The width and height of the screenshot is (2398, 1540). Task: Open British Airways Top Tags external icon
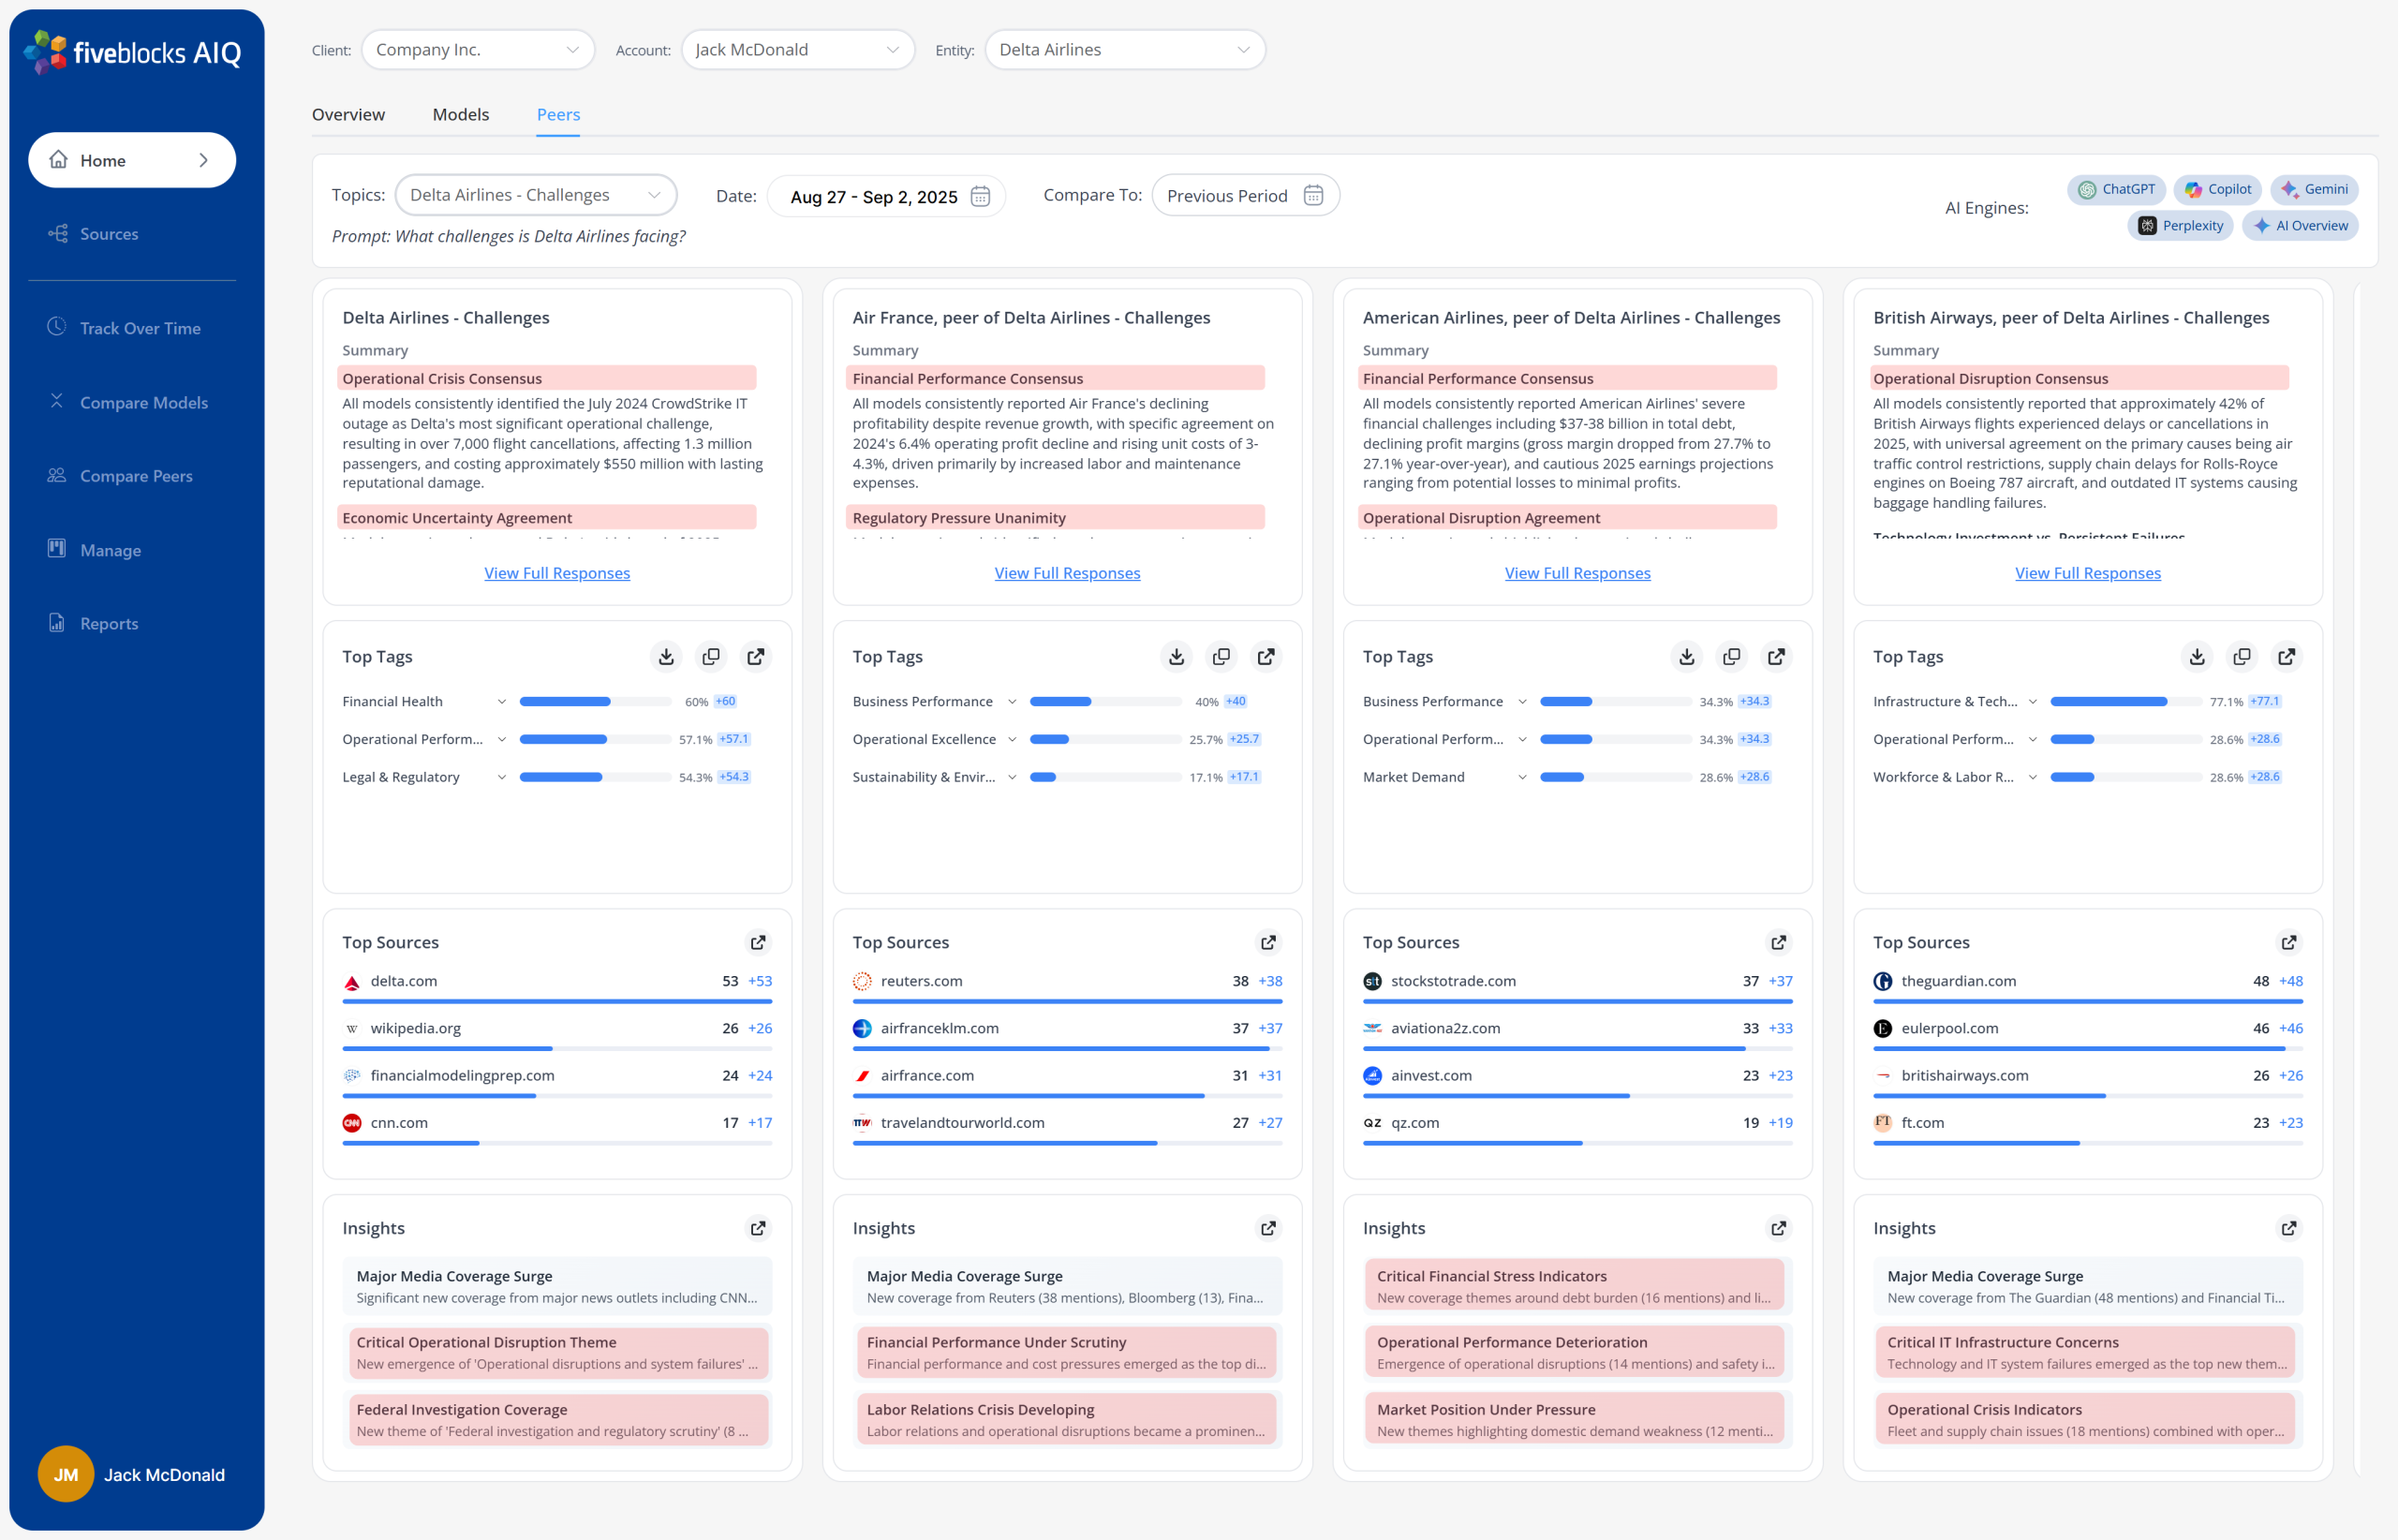coord(2287,657)
